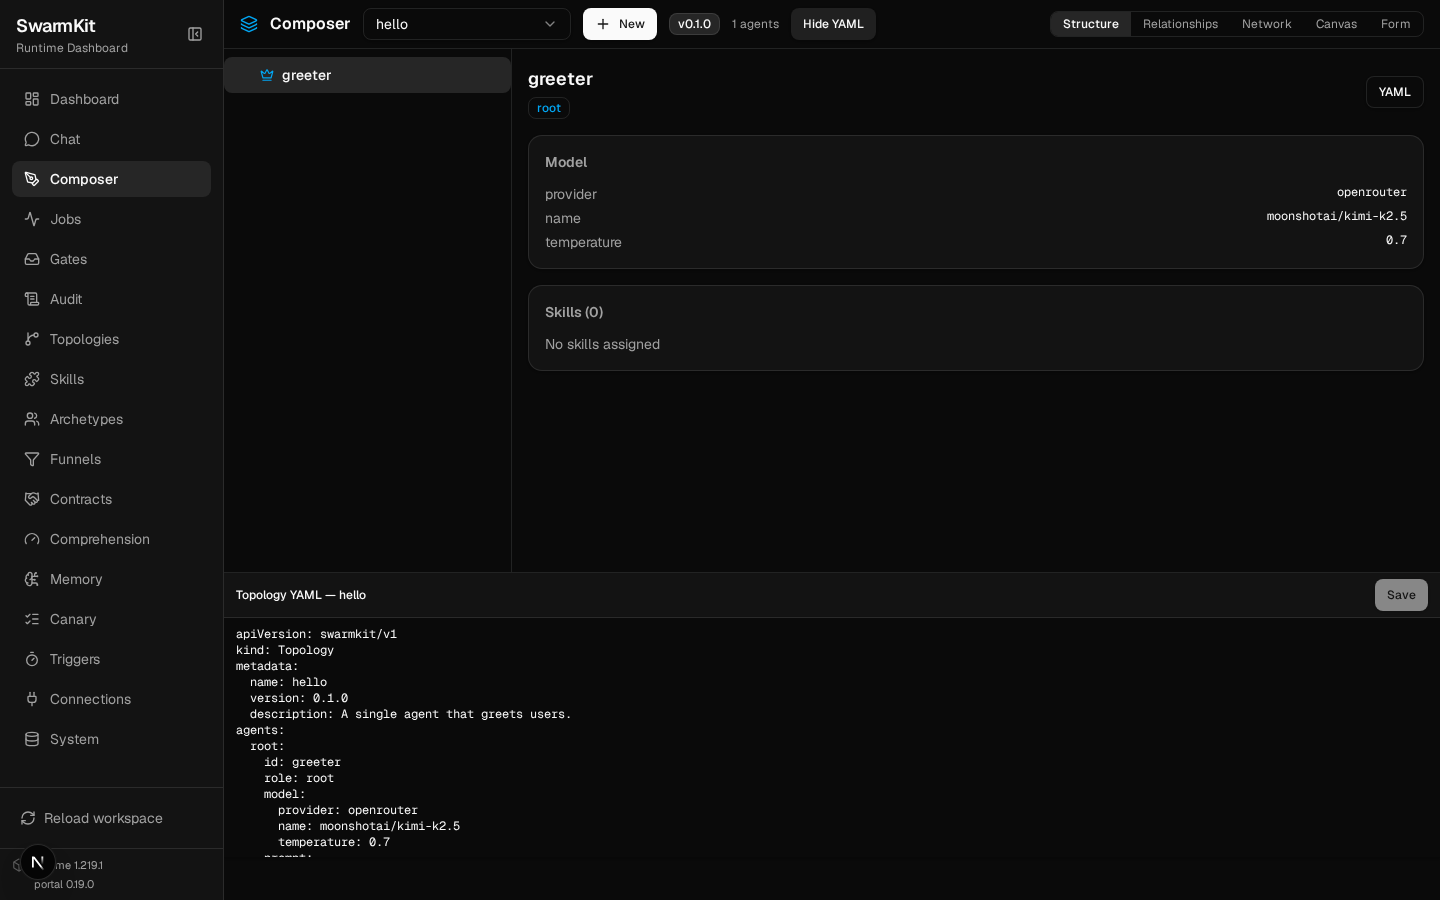The image size is (1440, 900).
Task: Click inside the YAML editor on apiVersion line
Action: coord(316,634)
